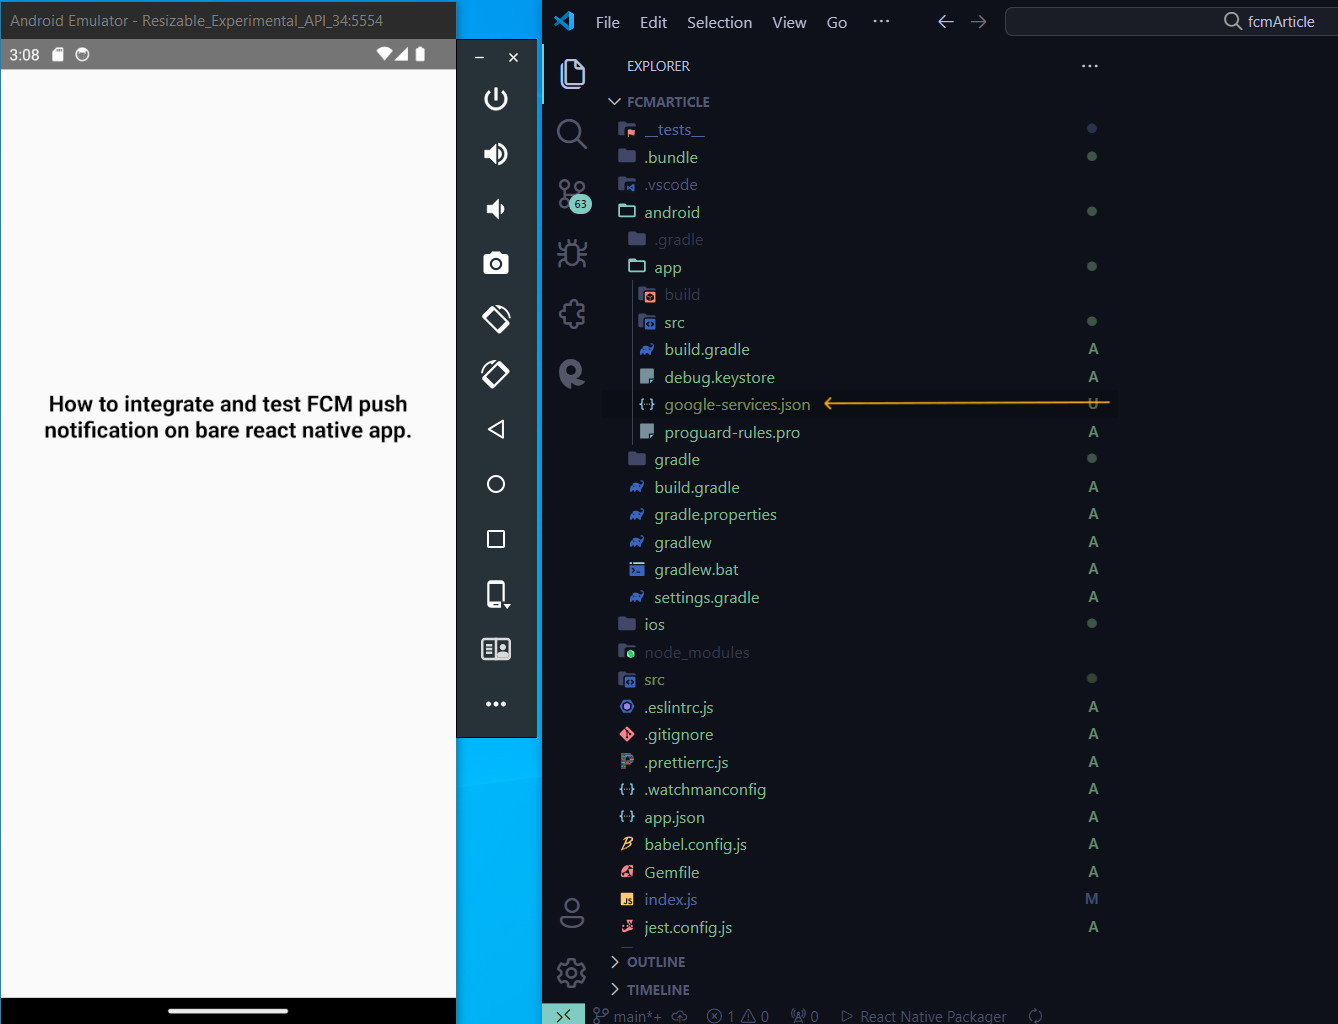
Task: Open the Manage gear in activity bar
Action: tap(572, 972)
